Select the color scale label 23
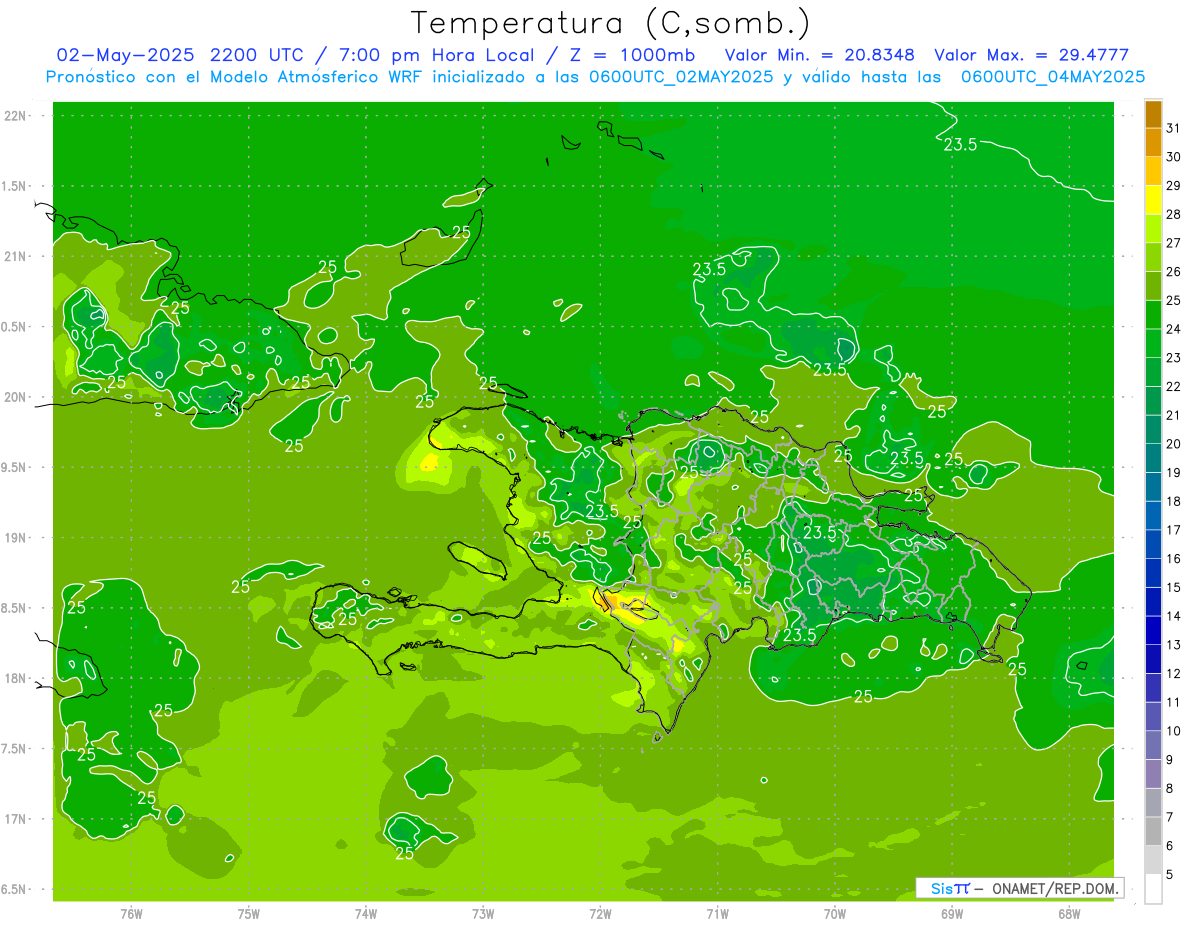This screenshot has height=927, width=1200. point(1173,358)
